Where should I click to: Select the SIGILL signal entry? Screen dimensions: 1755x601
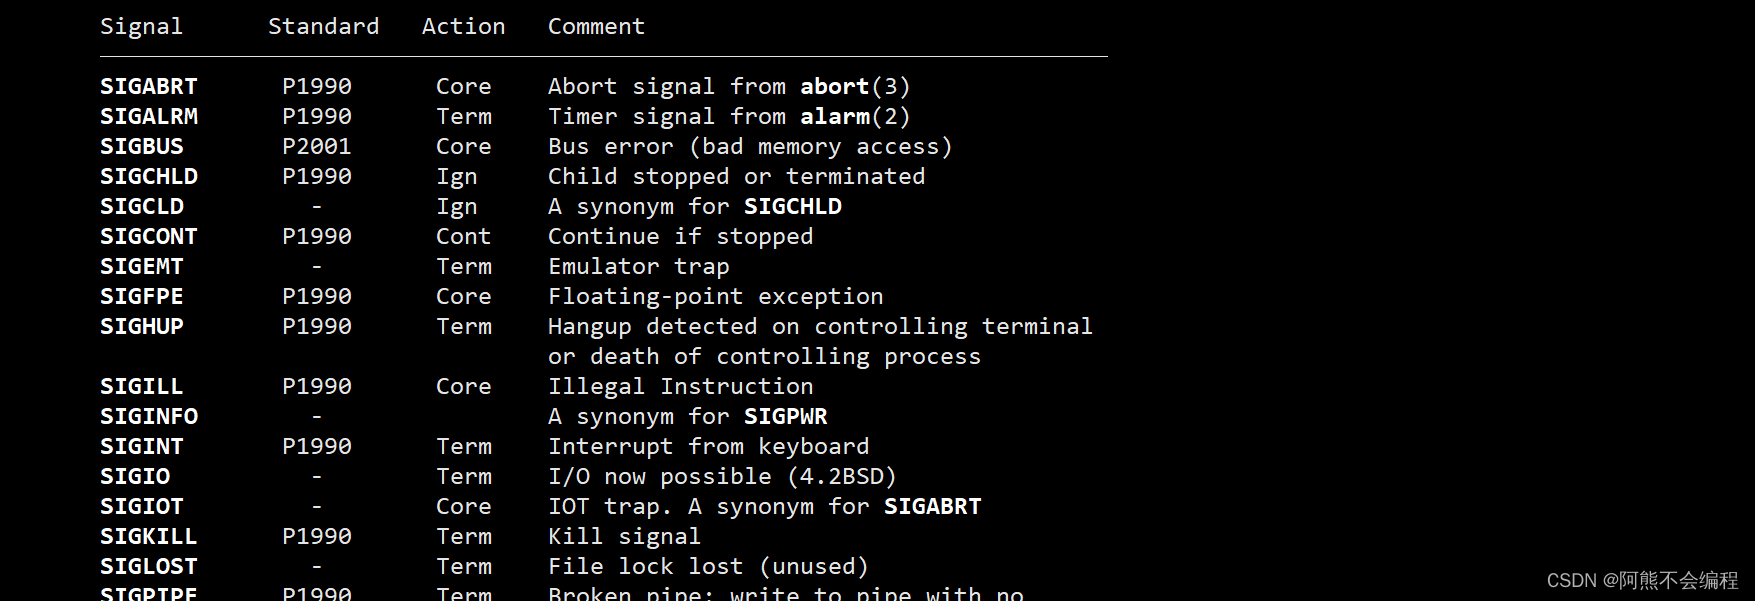point(142,387)
